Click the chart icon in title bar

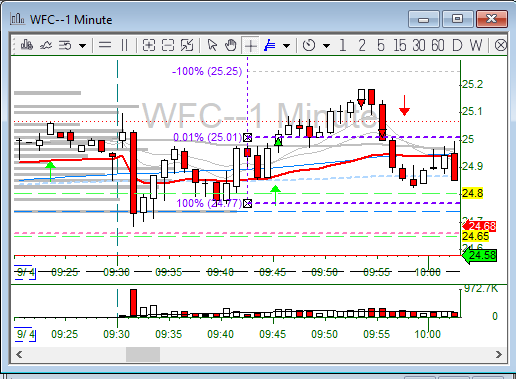[x=17, y=19]
